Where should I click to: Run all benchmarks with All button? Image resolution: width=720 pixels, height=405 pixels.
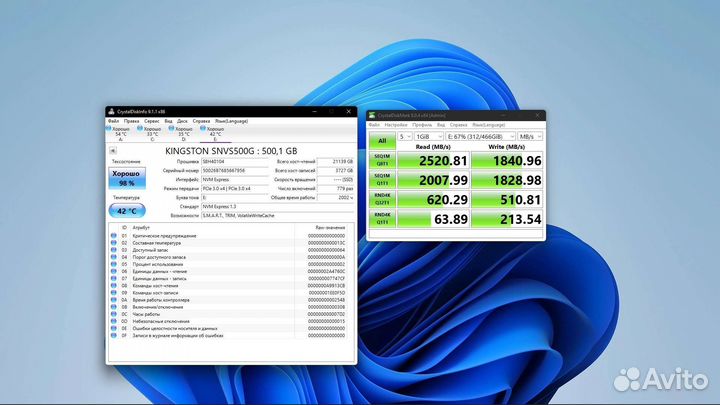coord(382,141)
